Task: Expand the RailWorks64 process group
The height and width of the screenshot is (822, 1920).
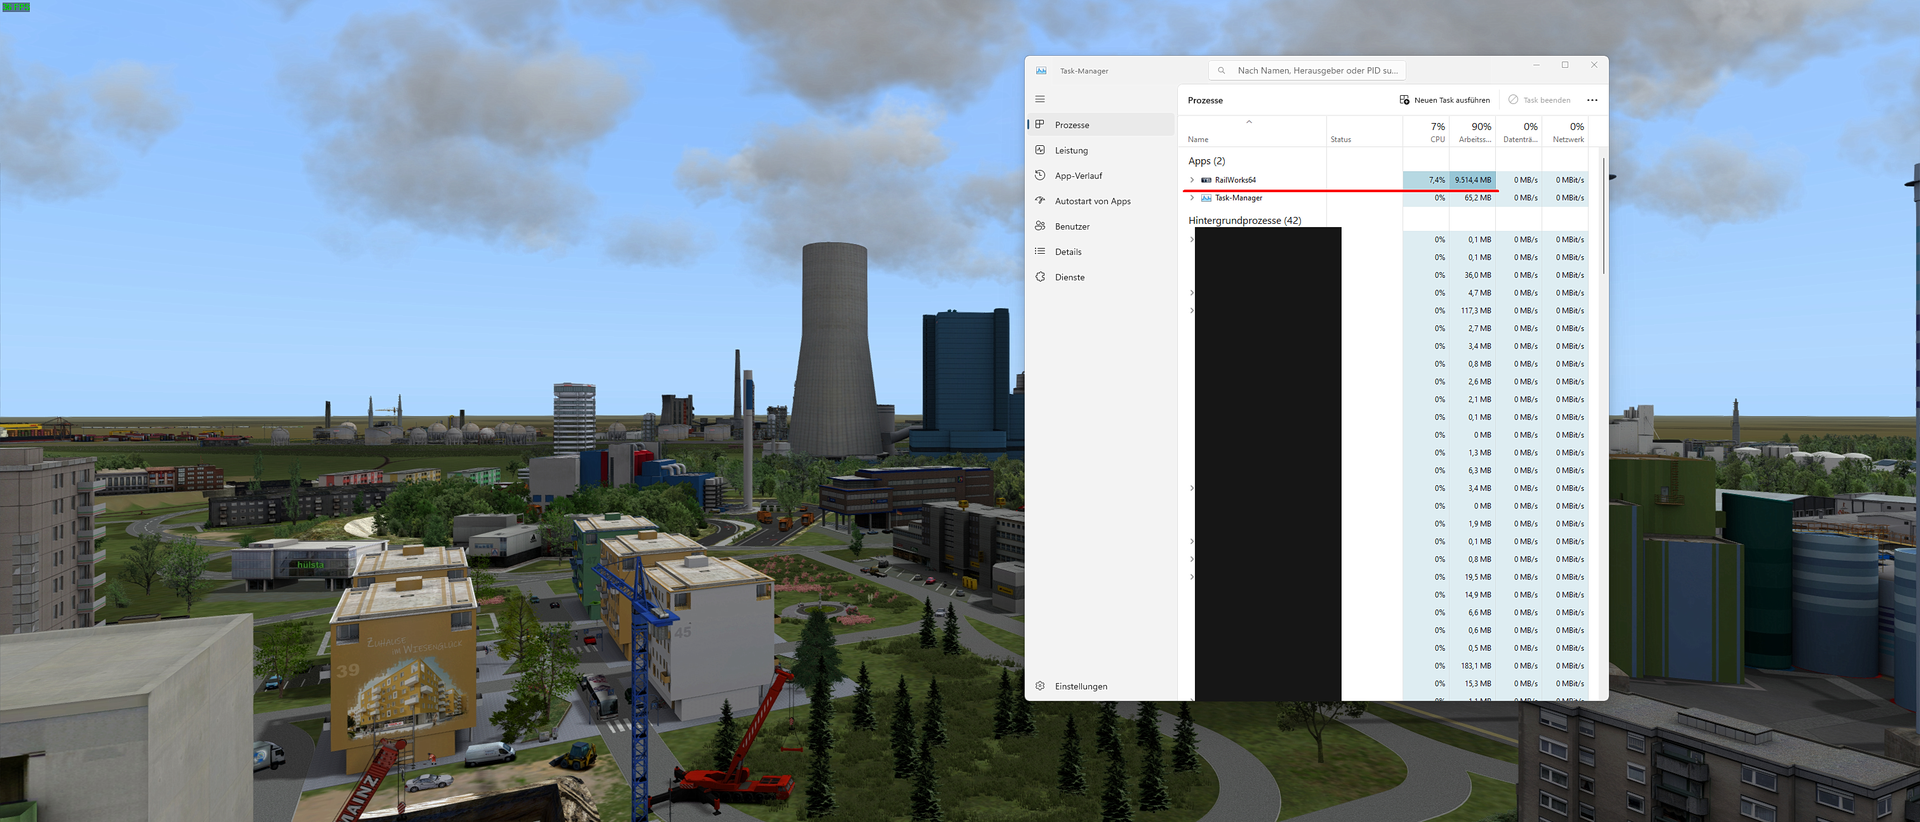Action: [x=1192, y=180]
